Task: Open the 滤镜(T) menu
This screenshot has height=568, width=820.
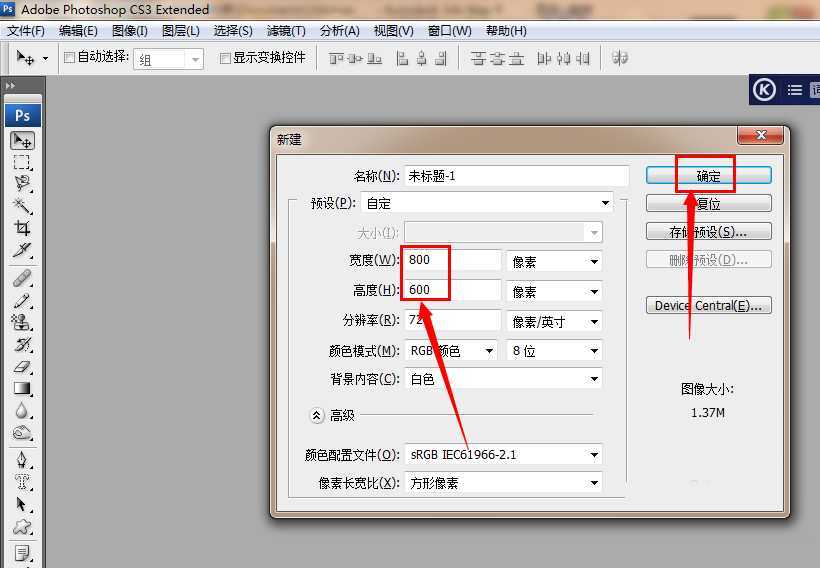Action: pos(286,31)
